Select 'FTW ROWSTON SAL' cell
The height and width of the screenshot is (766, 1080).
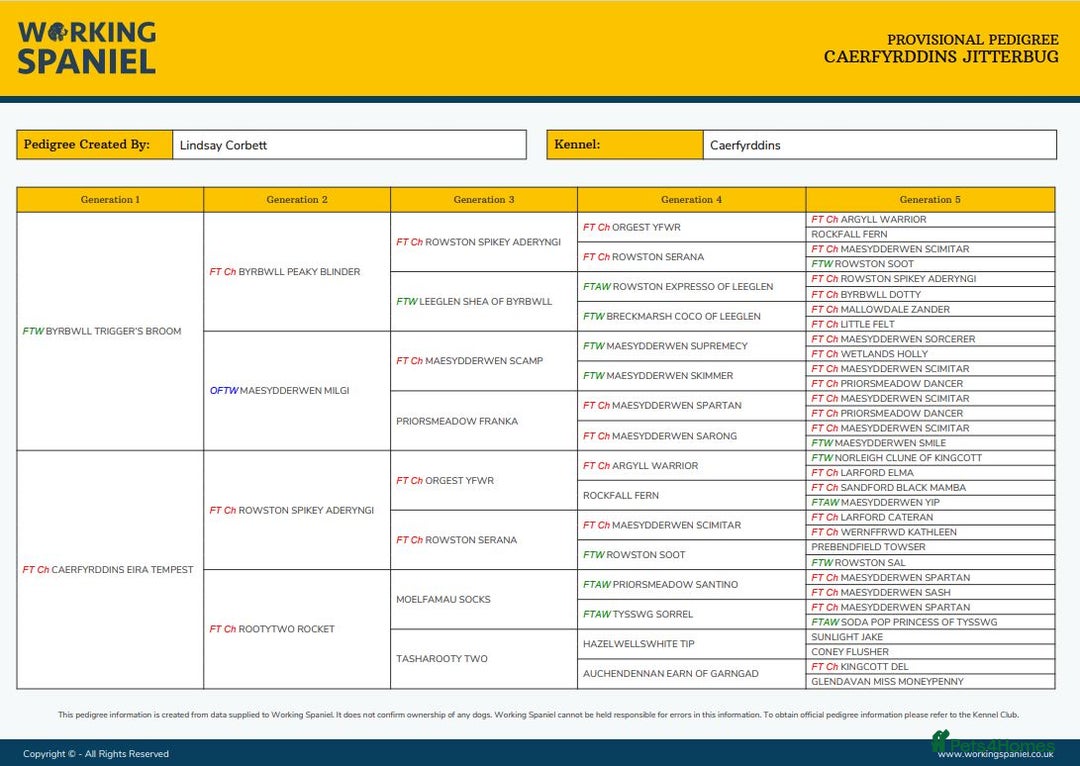point(930,562)
